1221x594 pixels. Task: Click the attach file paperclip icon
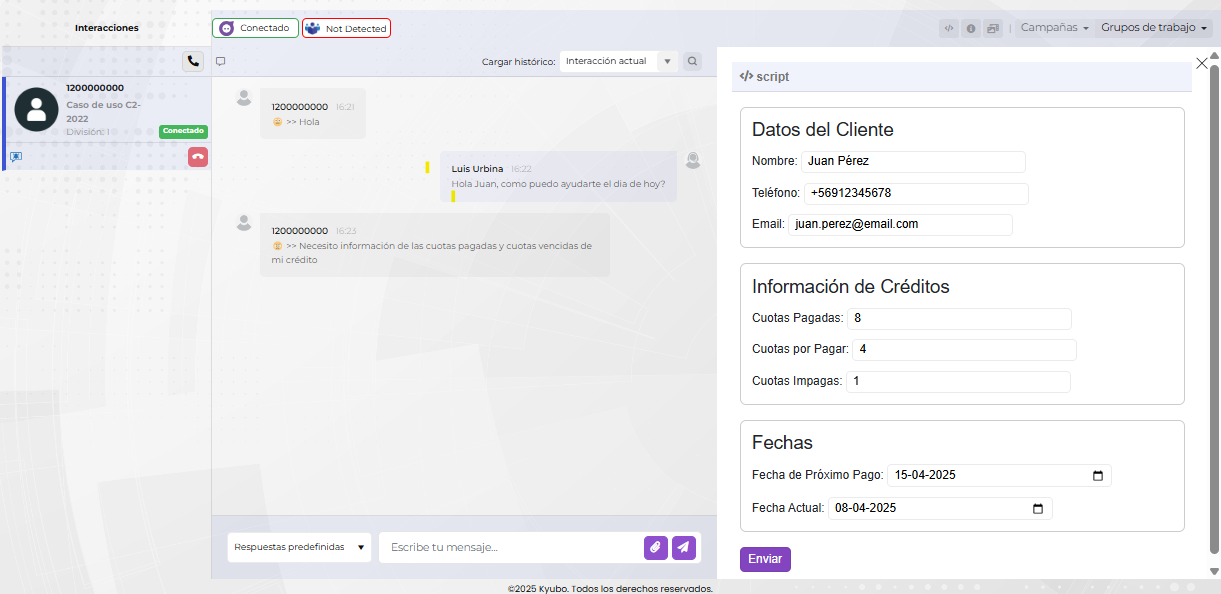coord(655,547)
